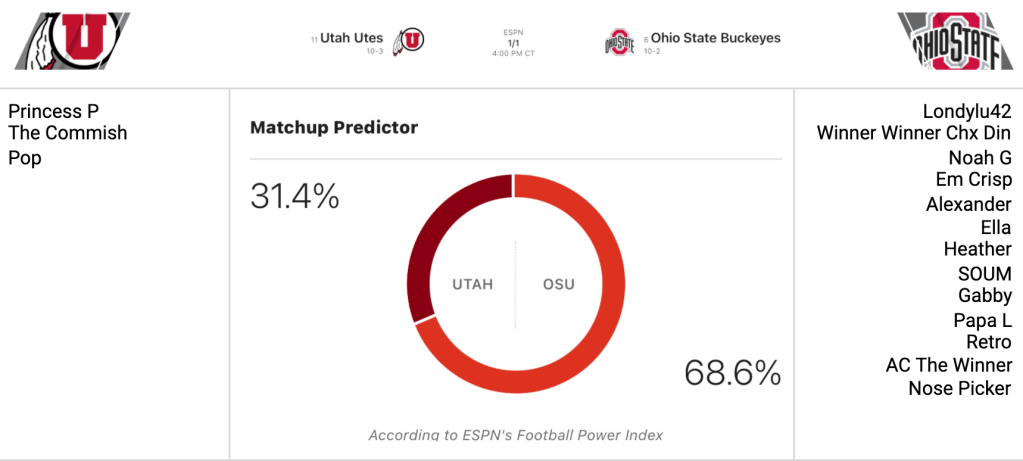The height and width of the screenshot is (461, 1023).
Task: Click the small Utah Utes header logo
Action: (410, 41)
